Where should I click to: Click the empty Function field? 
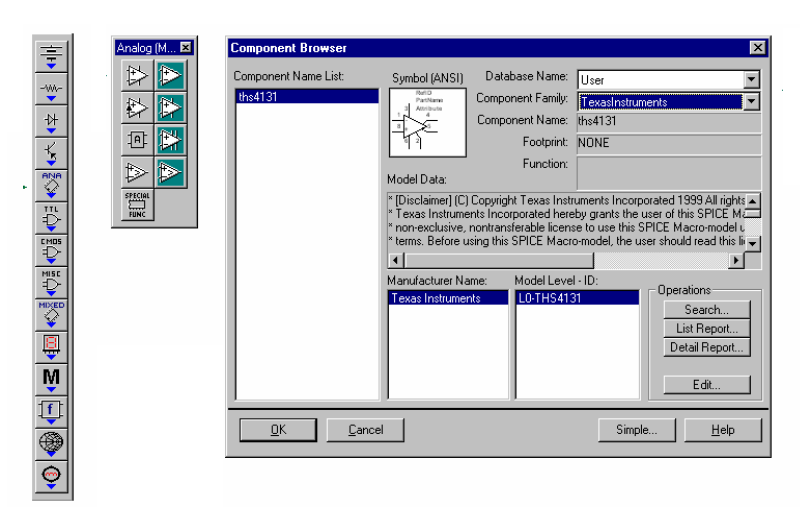(x=669, y=173)
